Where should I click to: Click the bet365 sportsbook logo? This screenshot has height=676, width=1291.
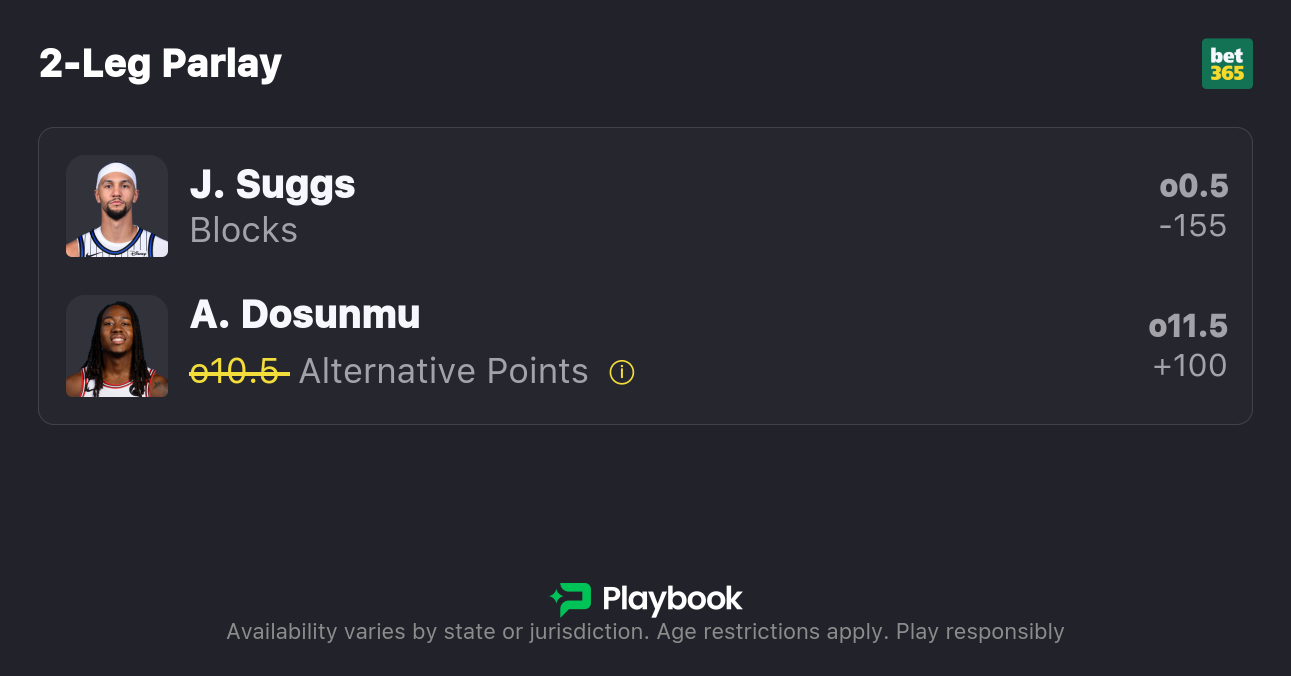coord(1227,64)
